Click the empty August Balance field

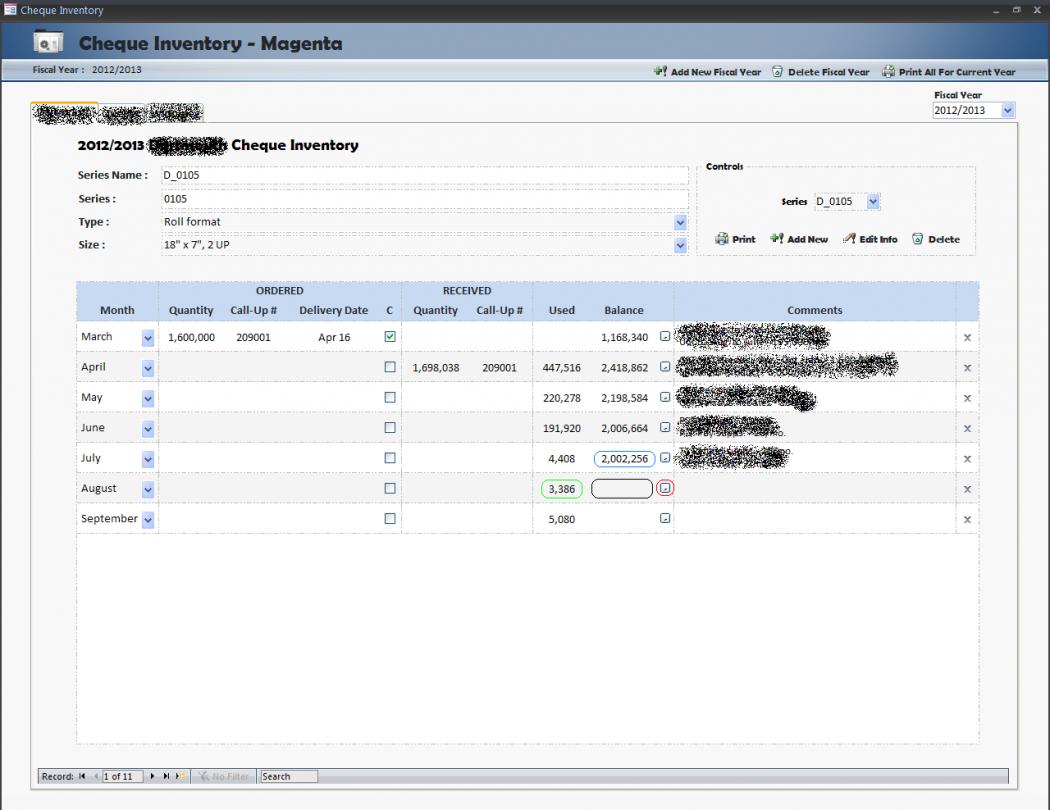pyautogui.click(x=622, y=489)
